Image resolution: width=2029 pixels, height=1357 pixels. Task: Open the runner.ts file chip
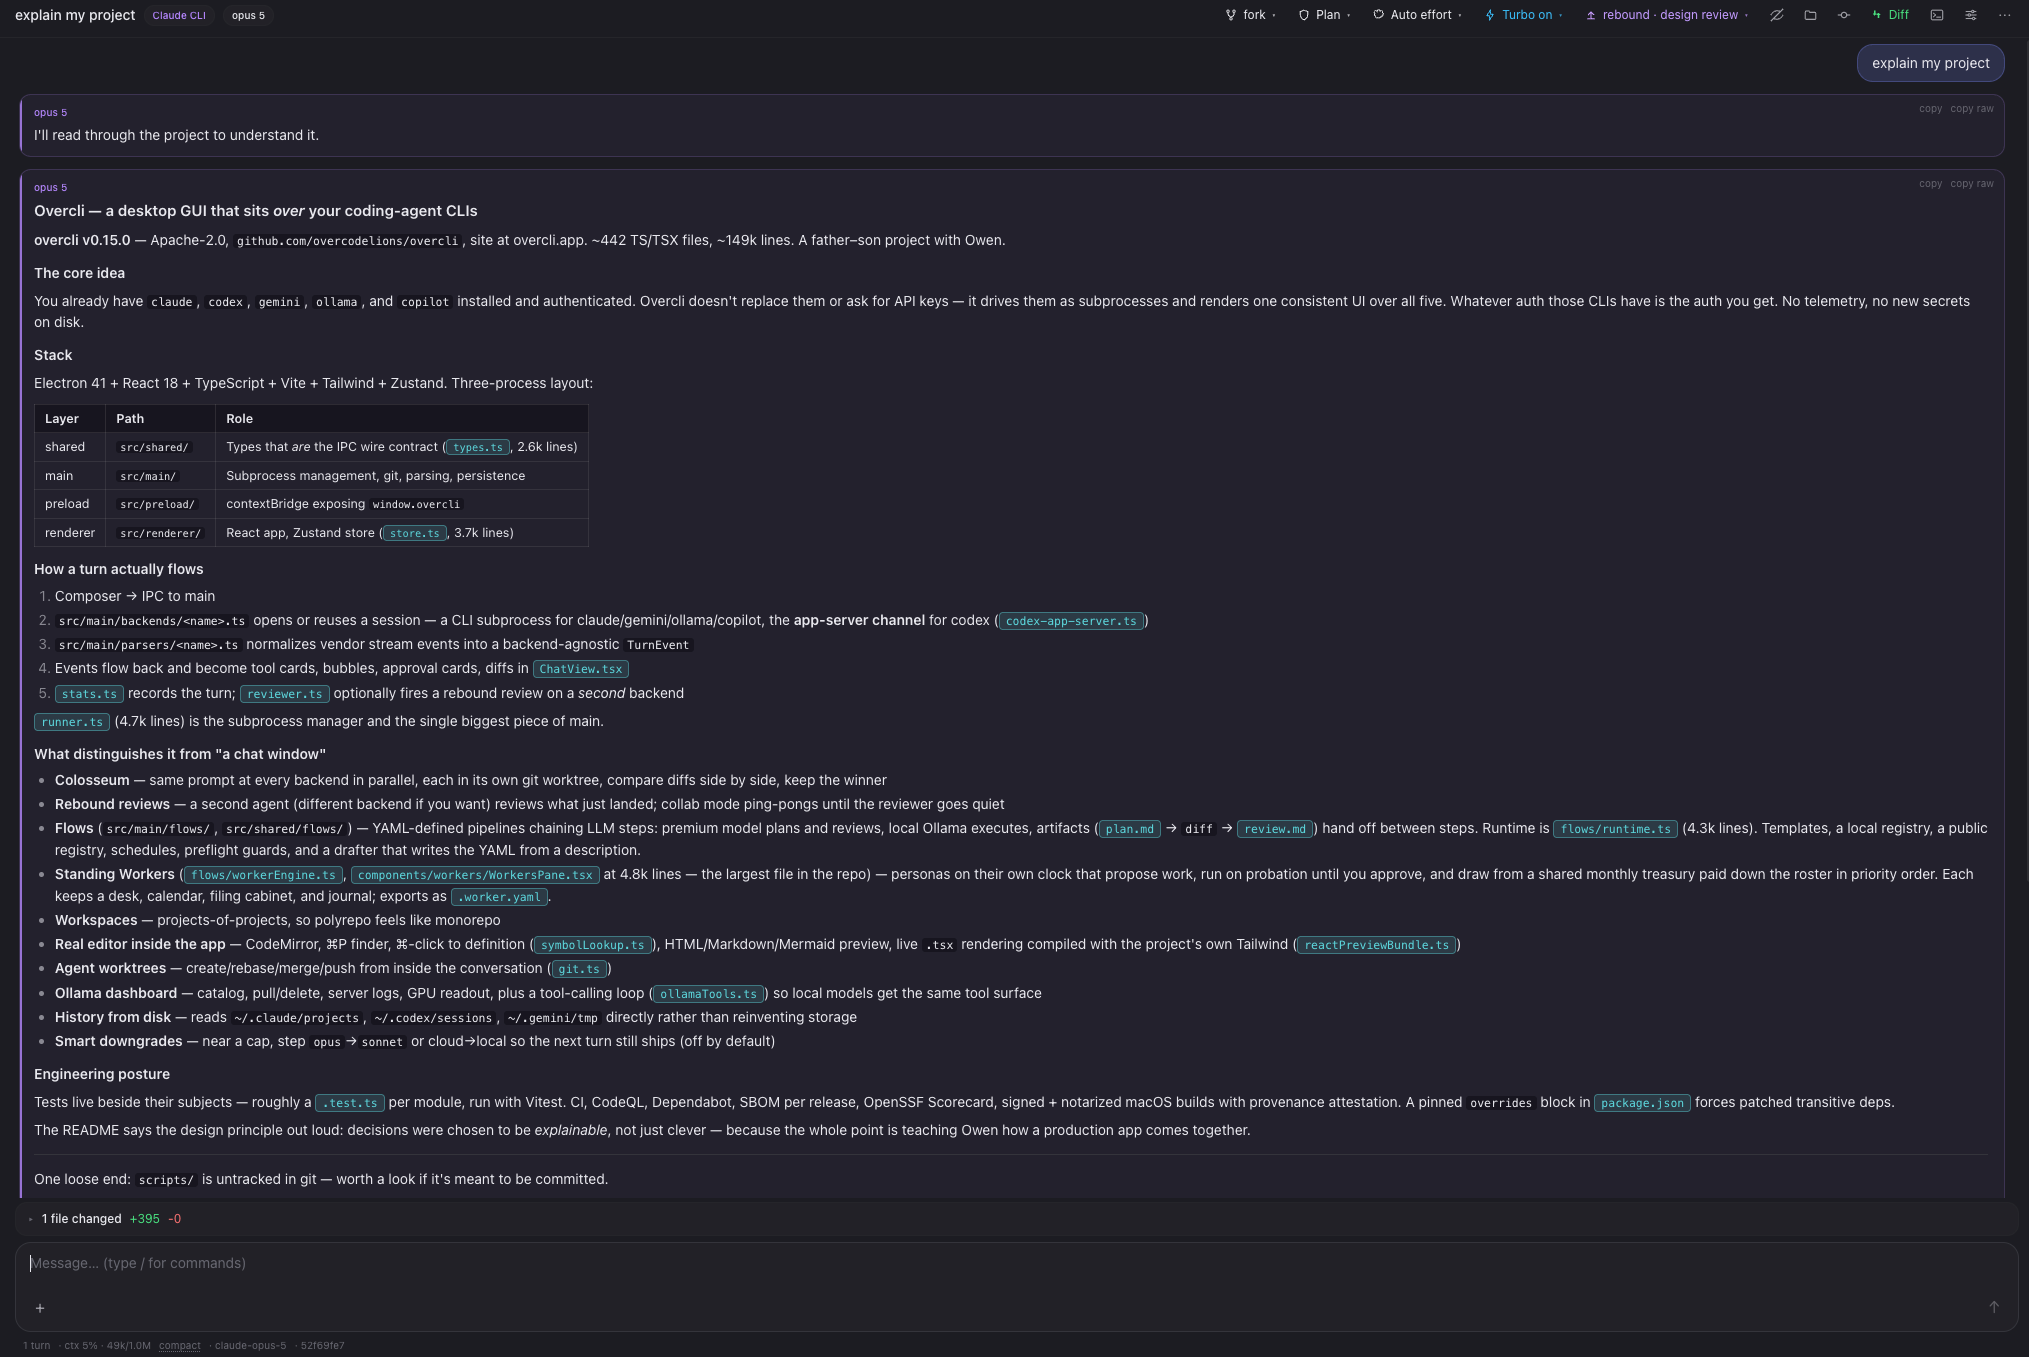pyautogui.click(x=72, y=722)
